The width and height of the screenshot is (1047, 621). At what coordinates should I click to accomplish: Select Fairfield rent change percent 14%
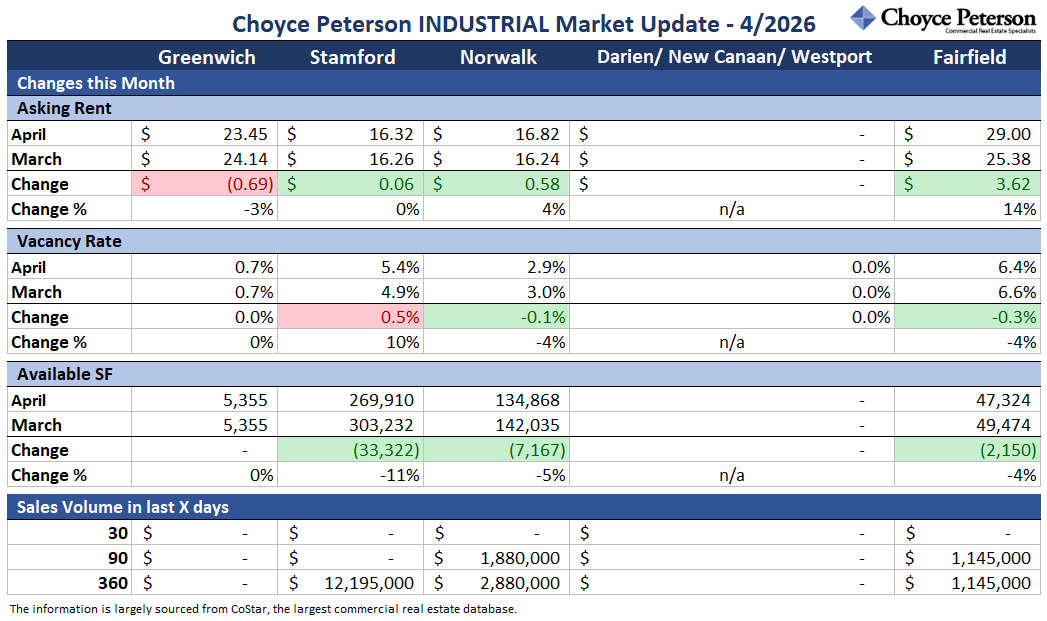point(968,209)
